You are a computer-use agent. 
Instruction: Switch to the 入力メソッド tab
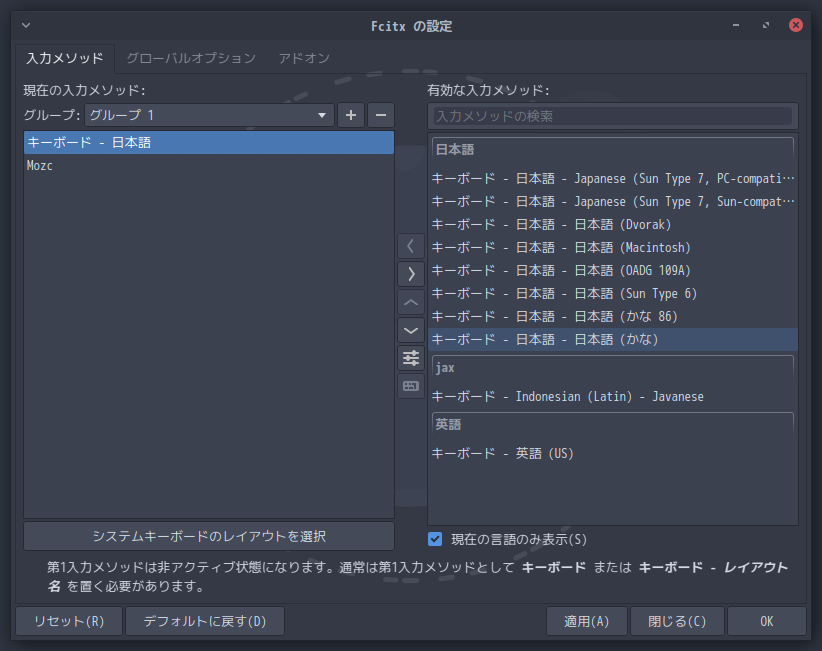click(65, 58)
